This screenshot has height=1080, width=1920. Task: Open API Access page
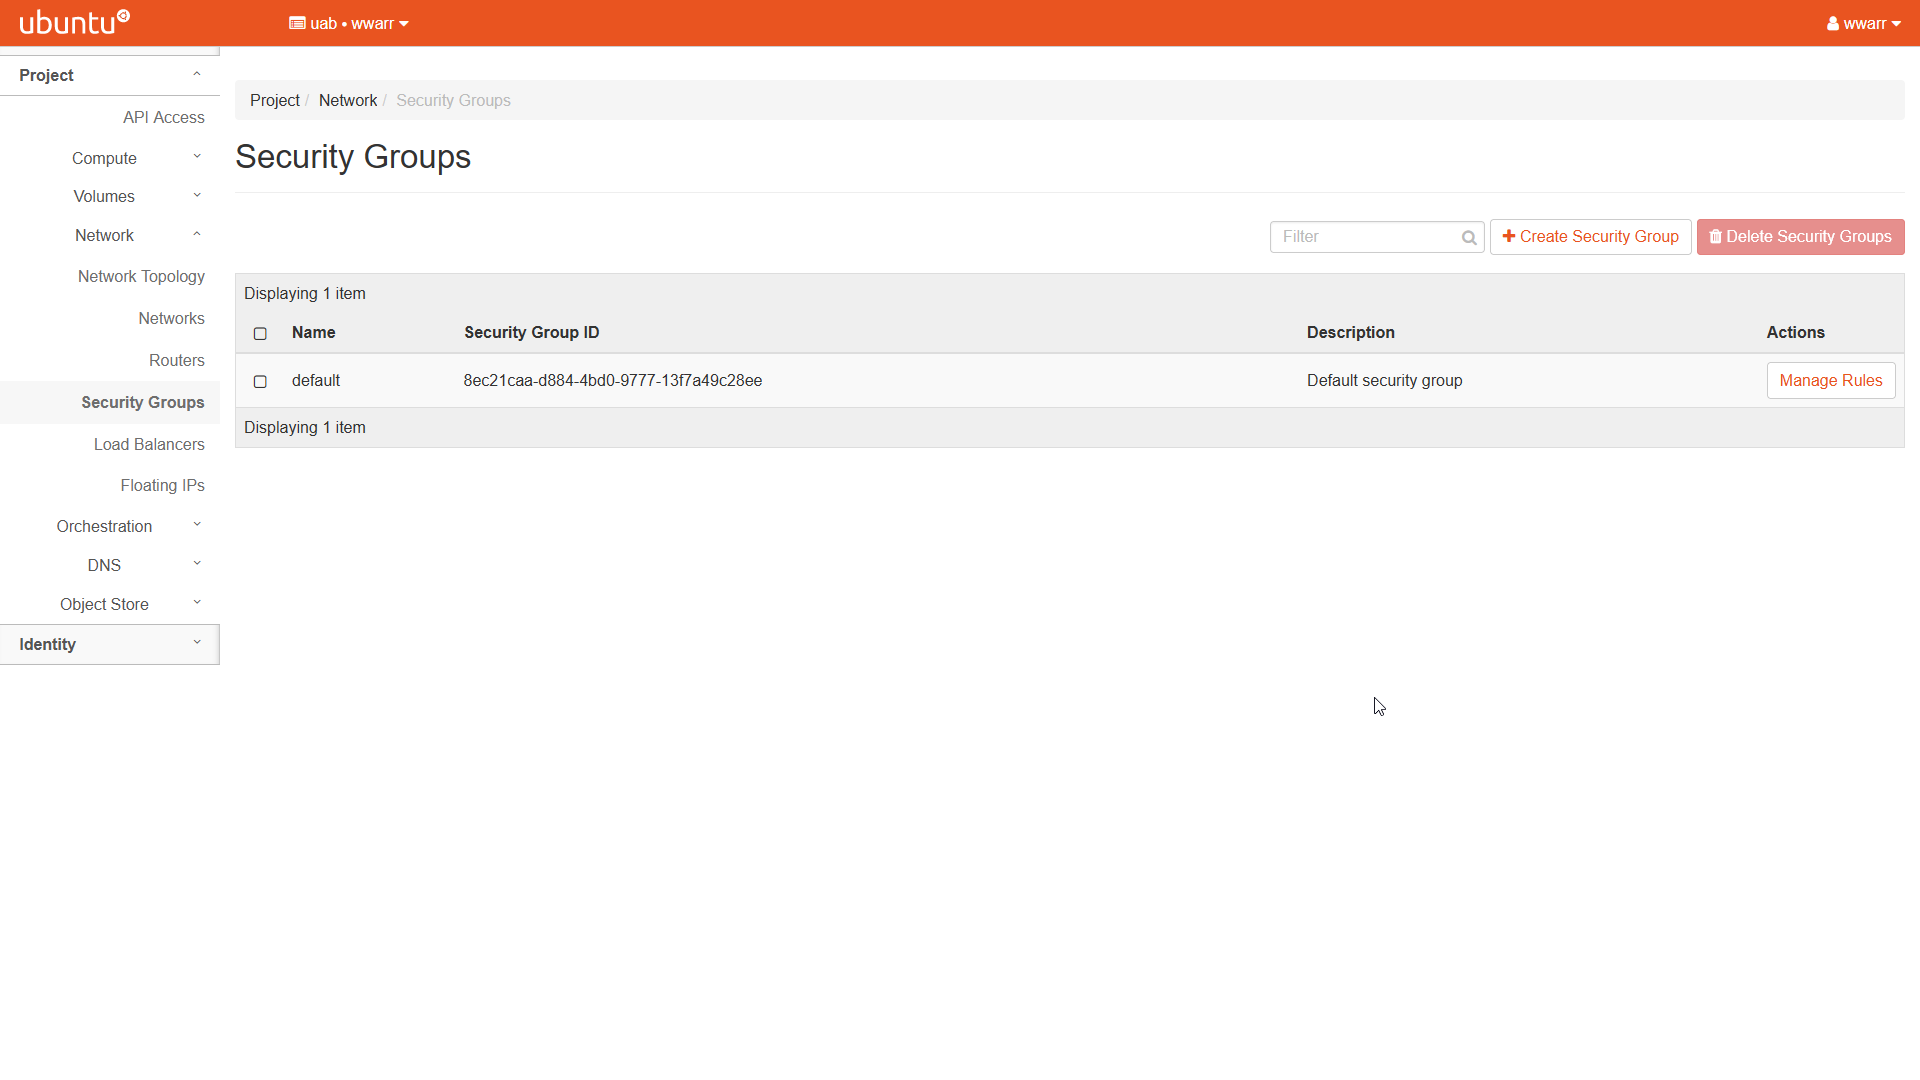[164, 117]
